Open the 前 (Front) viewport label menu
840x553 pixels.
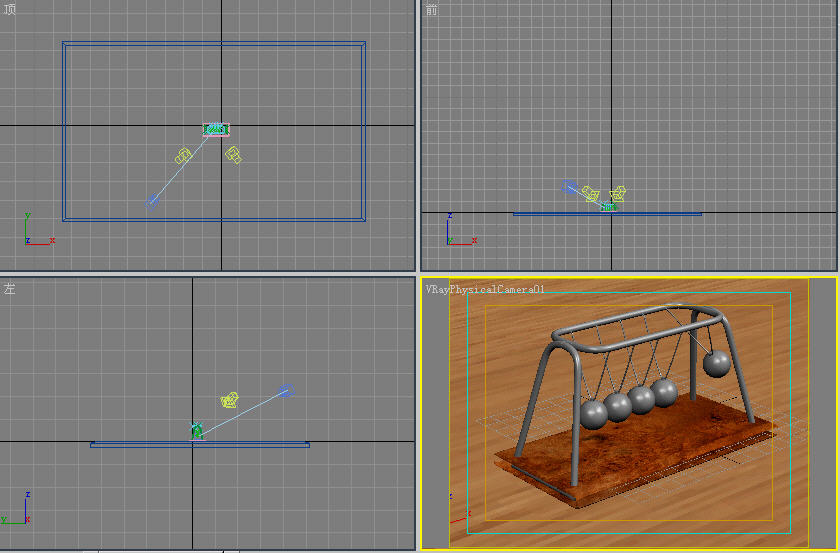point(431,10)
